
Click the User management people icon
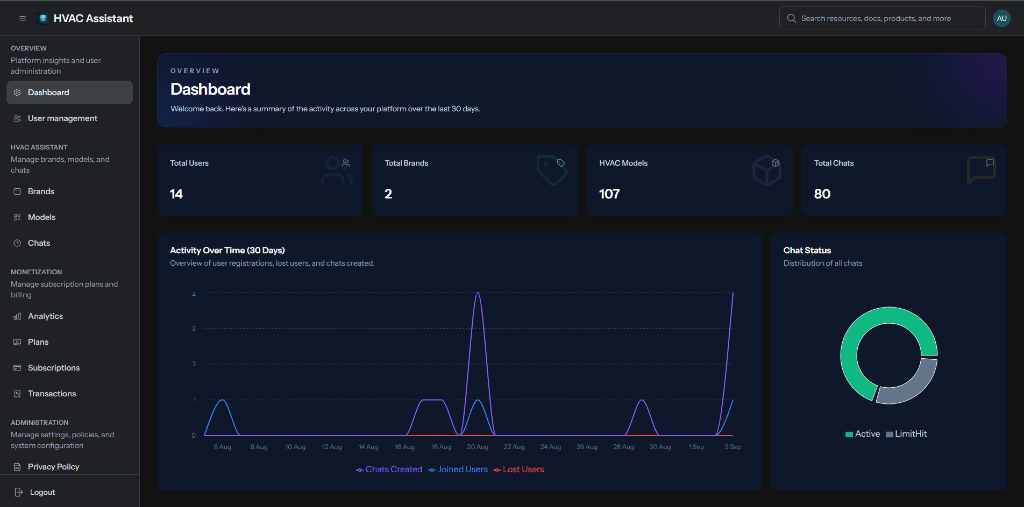pos(17,118)
